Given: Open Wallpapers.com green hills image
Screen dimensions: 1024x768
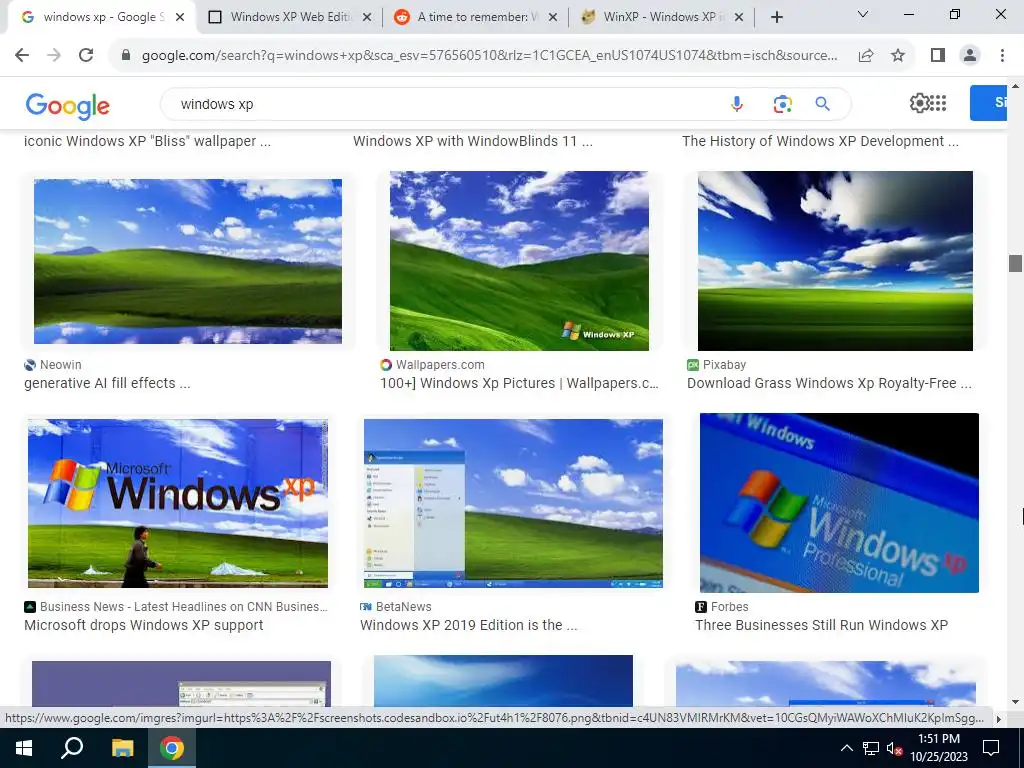Looking at the screenshot, I should (x=519, y=261).
